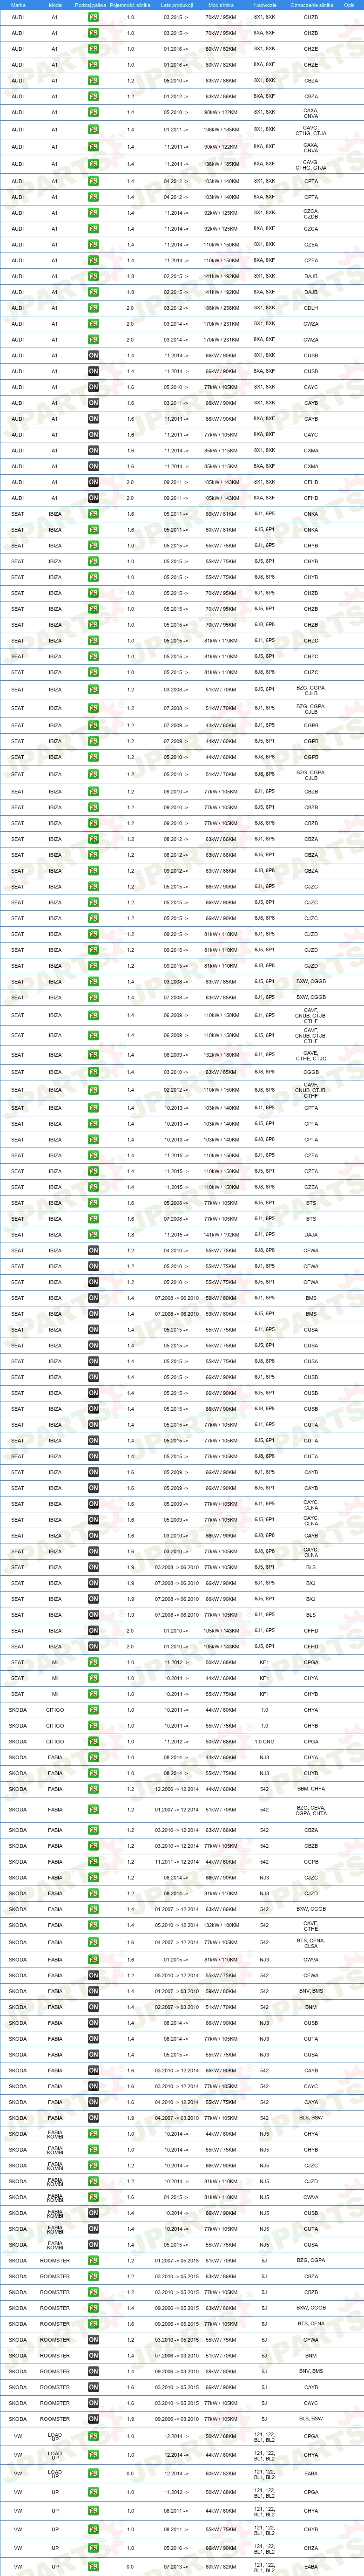Click the PB icon in Skoda Citigo CHYA row
Image resolution: width=364 pixels, height=2576 pixels.
[x=93, y=1710]
